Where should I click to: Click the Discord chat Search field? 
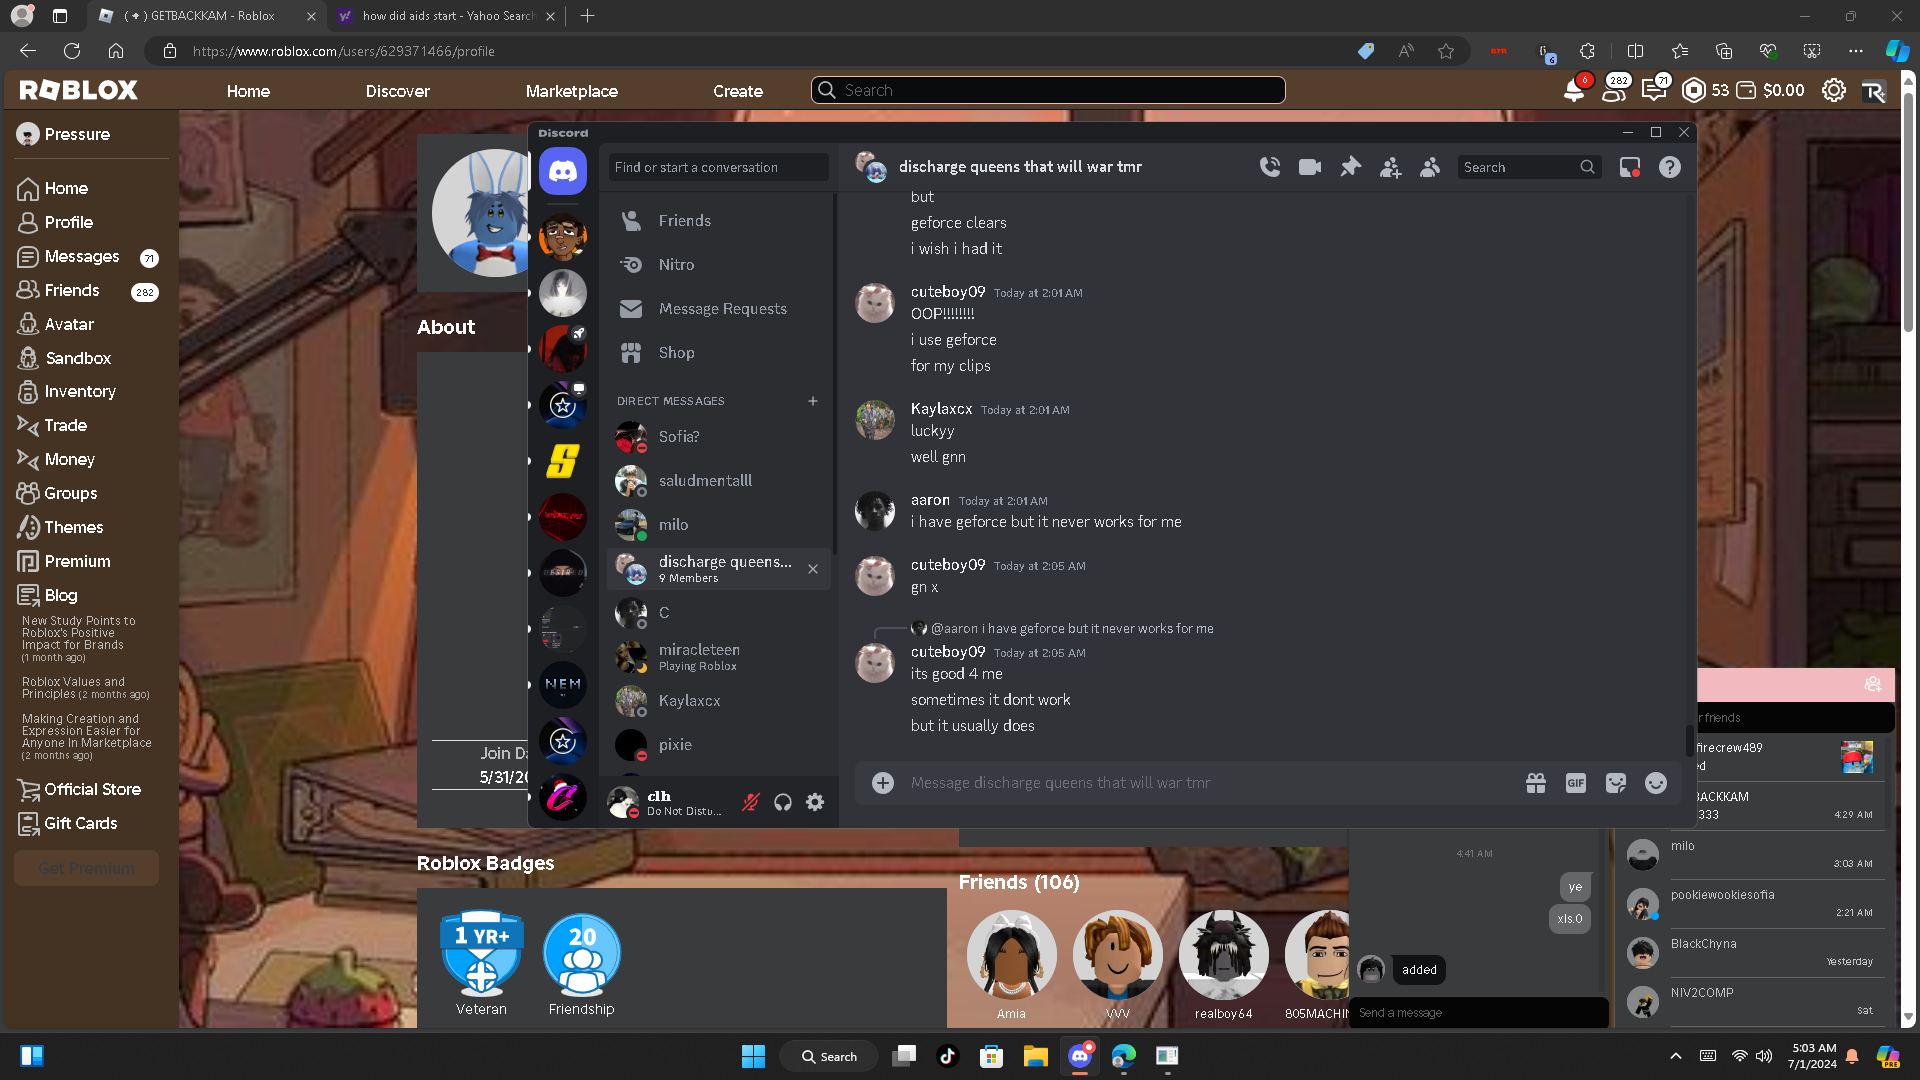point(1529,167)
